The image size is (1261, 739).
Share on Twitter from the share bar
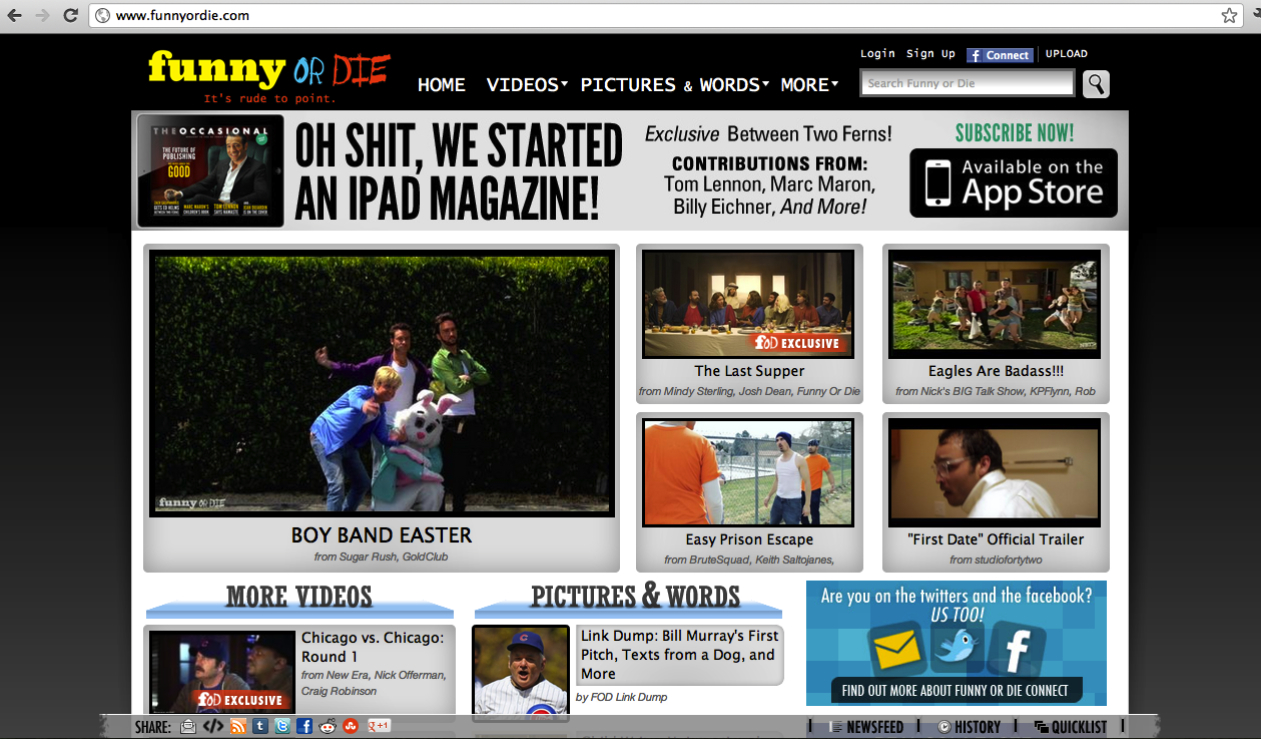point(283,727)
